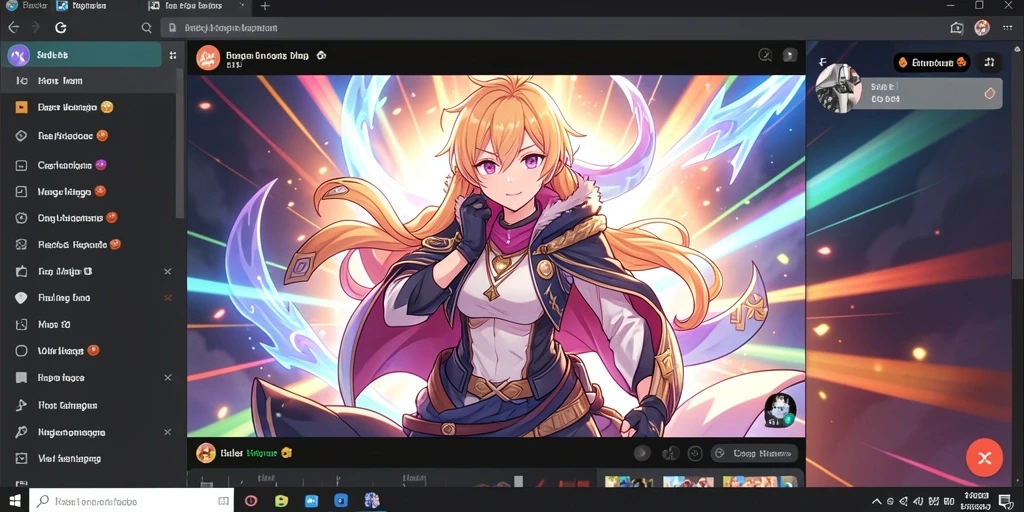This screenshot has width=1024, height=512.
Task: Click the sort arrows icon in the right panel
Action: click(989, 62)
